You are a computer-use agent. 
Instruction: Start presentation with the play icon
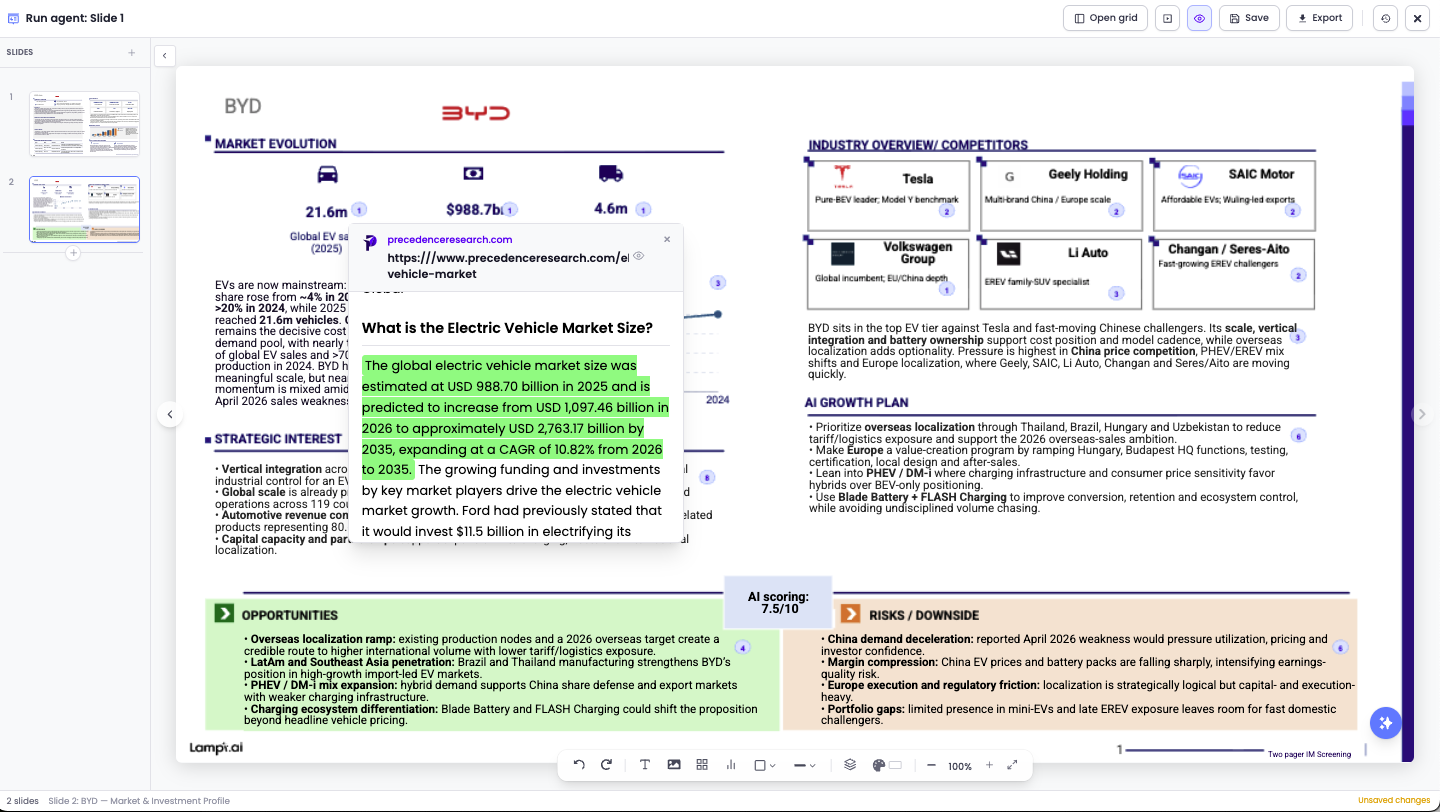click(1167, 18)
